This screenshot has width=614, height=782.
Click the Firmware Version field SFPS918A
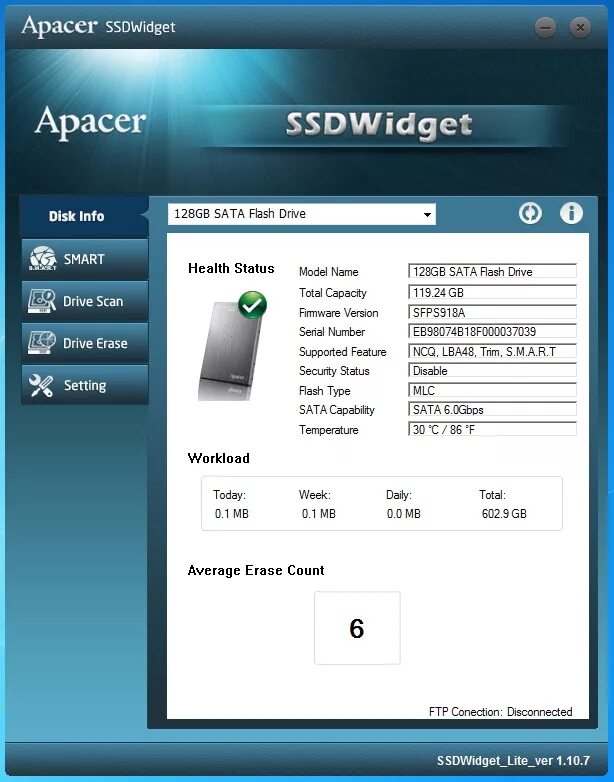[492, 313]
